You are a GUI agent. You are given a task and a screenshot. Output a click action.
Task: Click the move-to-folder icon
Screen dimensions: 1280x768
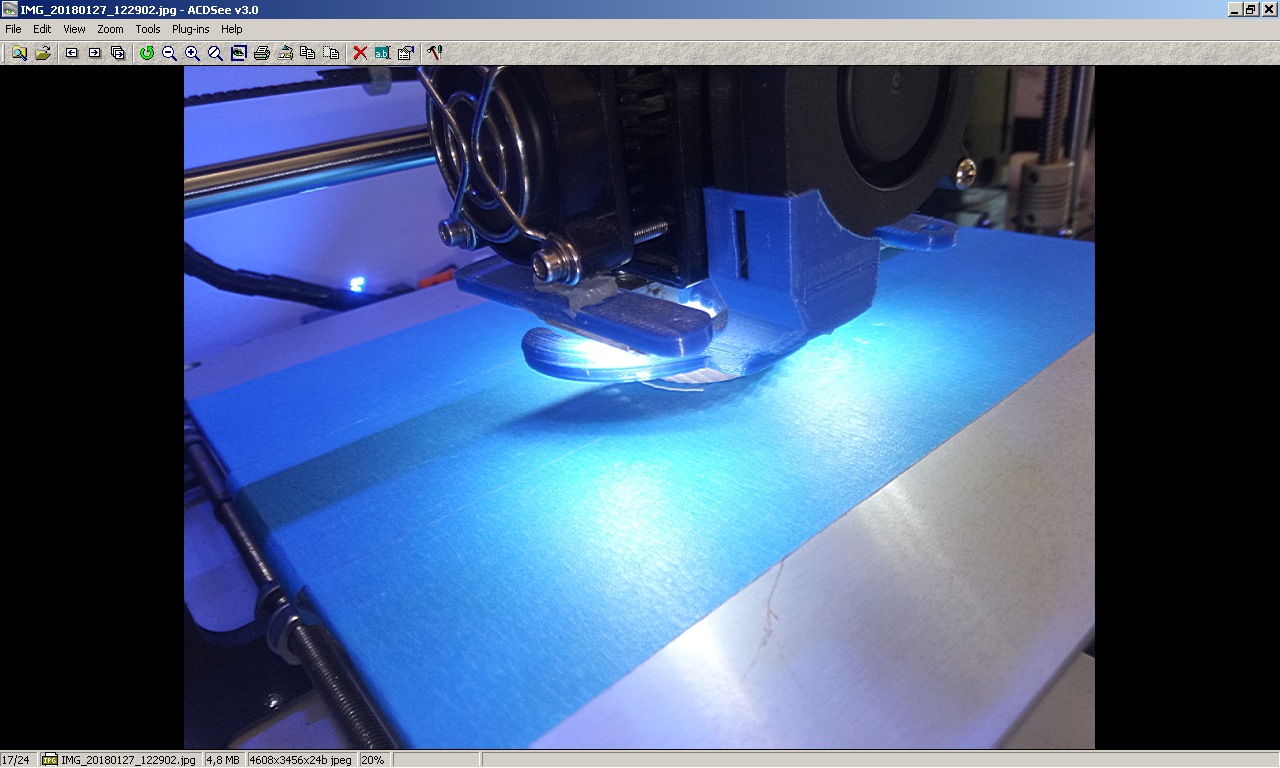coord(331,53)
